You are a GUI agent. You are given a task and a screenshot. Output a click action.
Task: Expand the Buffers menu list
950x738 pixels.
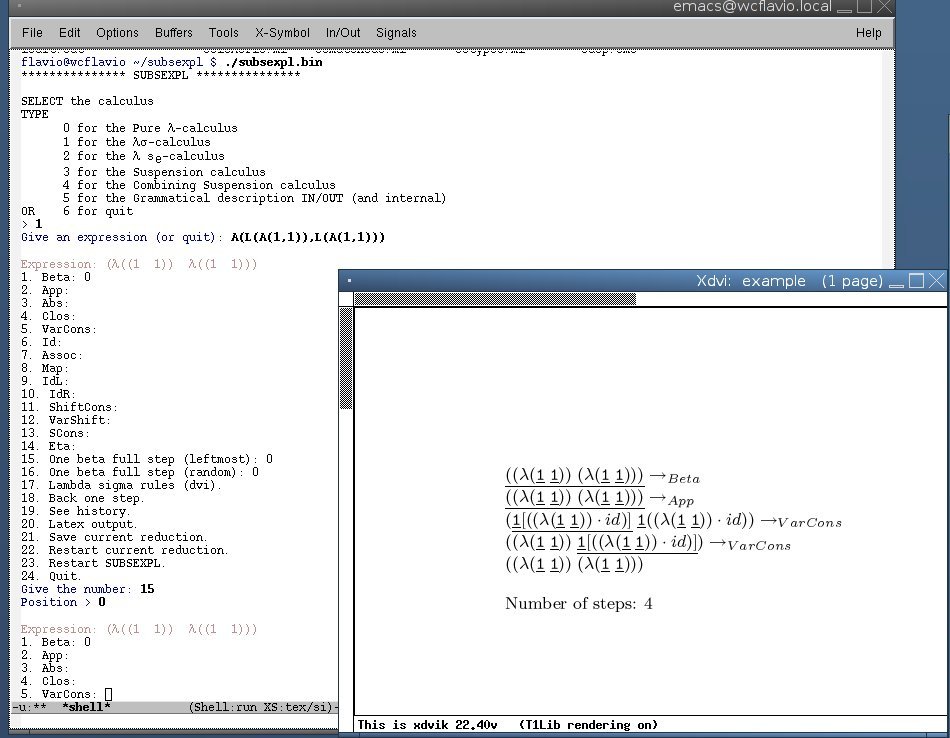[173, 33]
